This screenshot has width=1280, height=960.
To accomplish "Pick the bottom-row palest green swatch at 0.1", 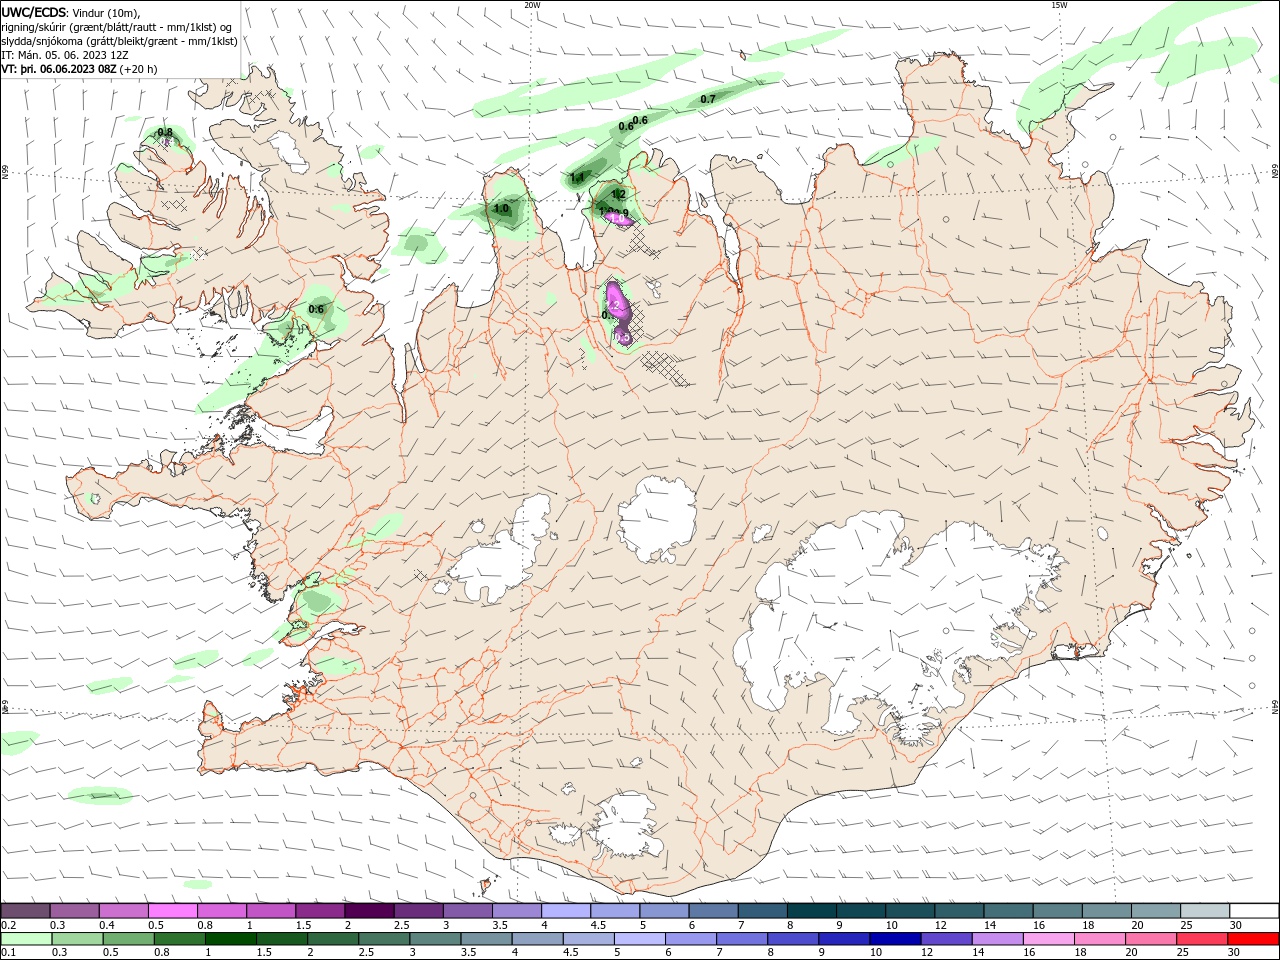I will coord(26,939).
